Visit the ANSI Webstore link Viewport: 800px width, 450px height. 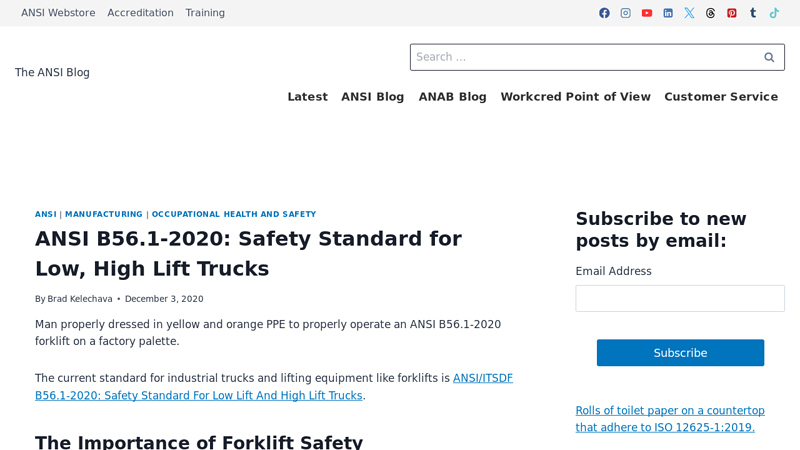pos(58,13)
